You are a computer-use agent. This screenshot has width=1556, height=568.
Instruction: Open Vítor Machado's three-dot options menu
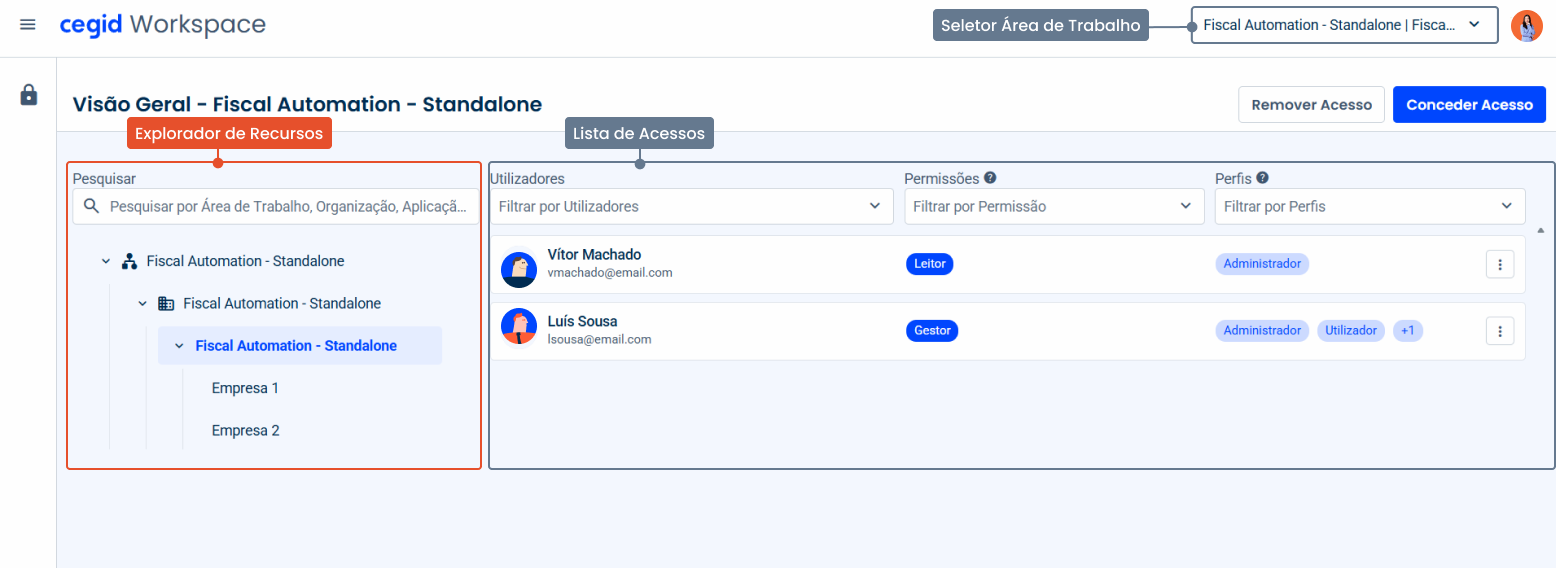point(1499,264)
